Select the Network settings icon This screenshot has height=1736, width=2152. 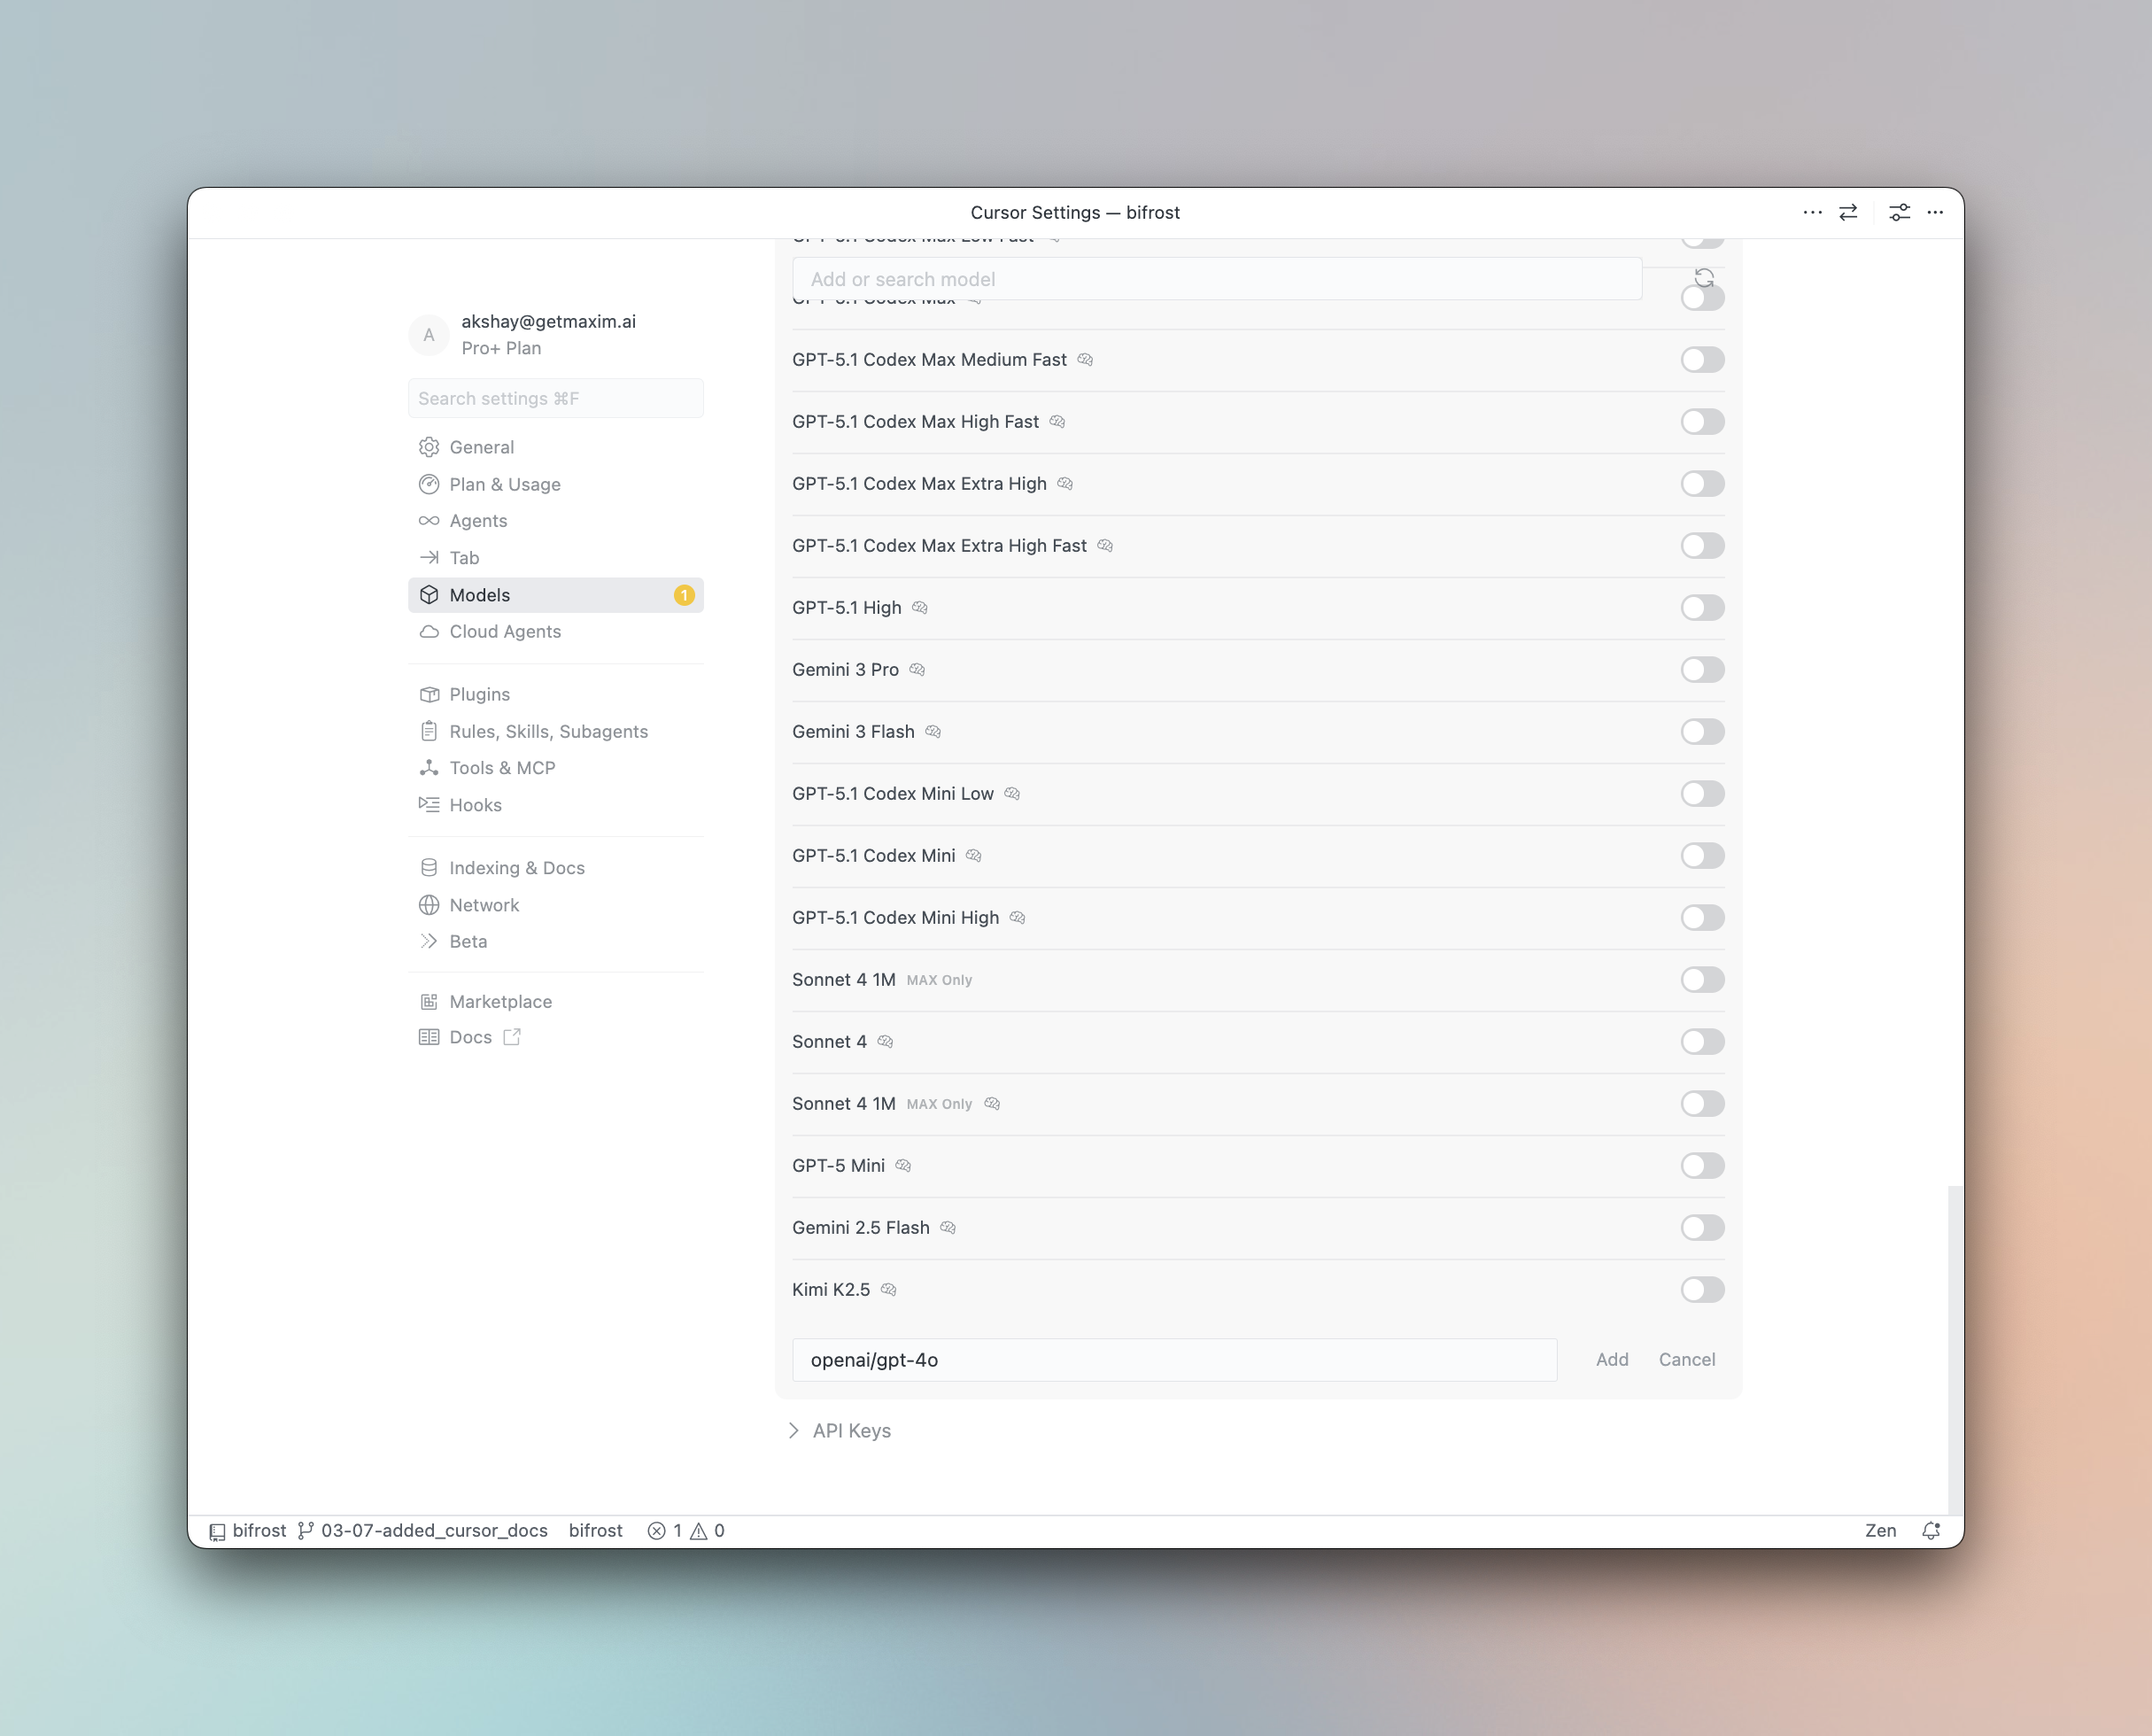click(429, 905)
